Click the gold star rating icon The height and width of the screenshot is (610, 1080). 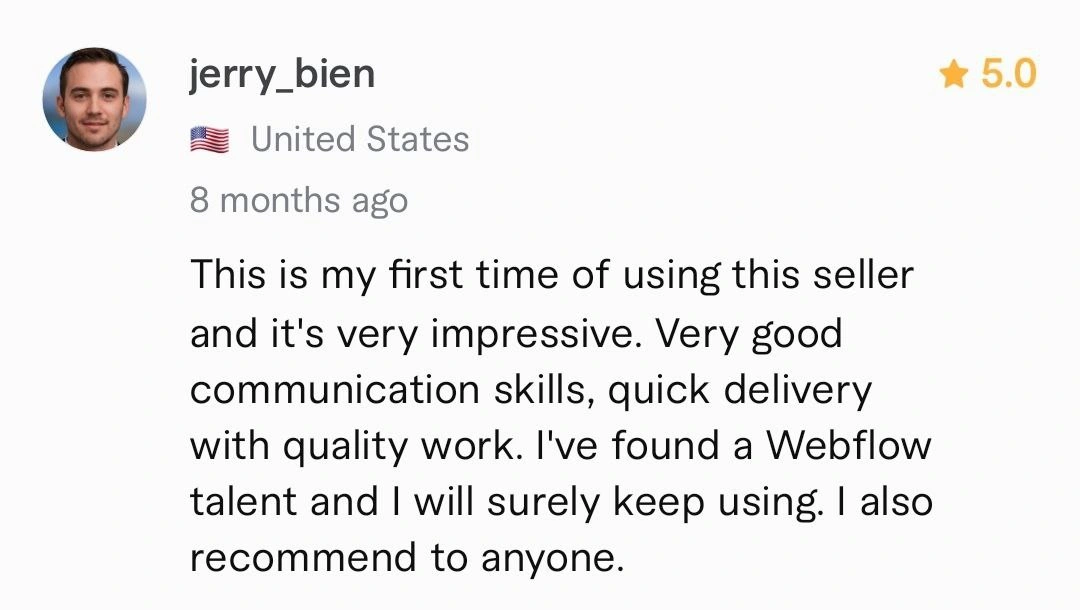click(x=954, y=74)
